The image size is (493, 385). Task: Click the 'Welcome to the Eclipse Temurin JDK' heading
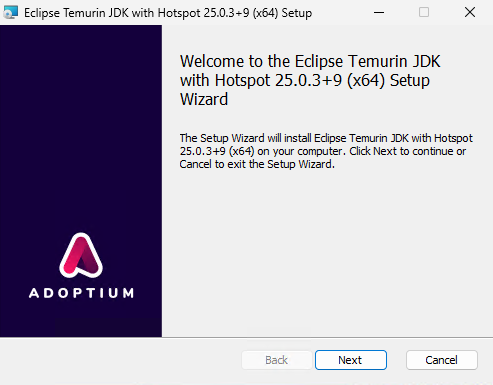tap(310, 61)
